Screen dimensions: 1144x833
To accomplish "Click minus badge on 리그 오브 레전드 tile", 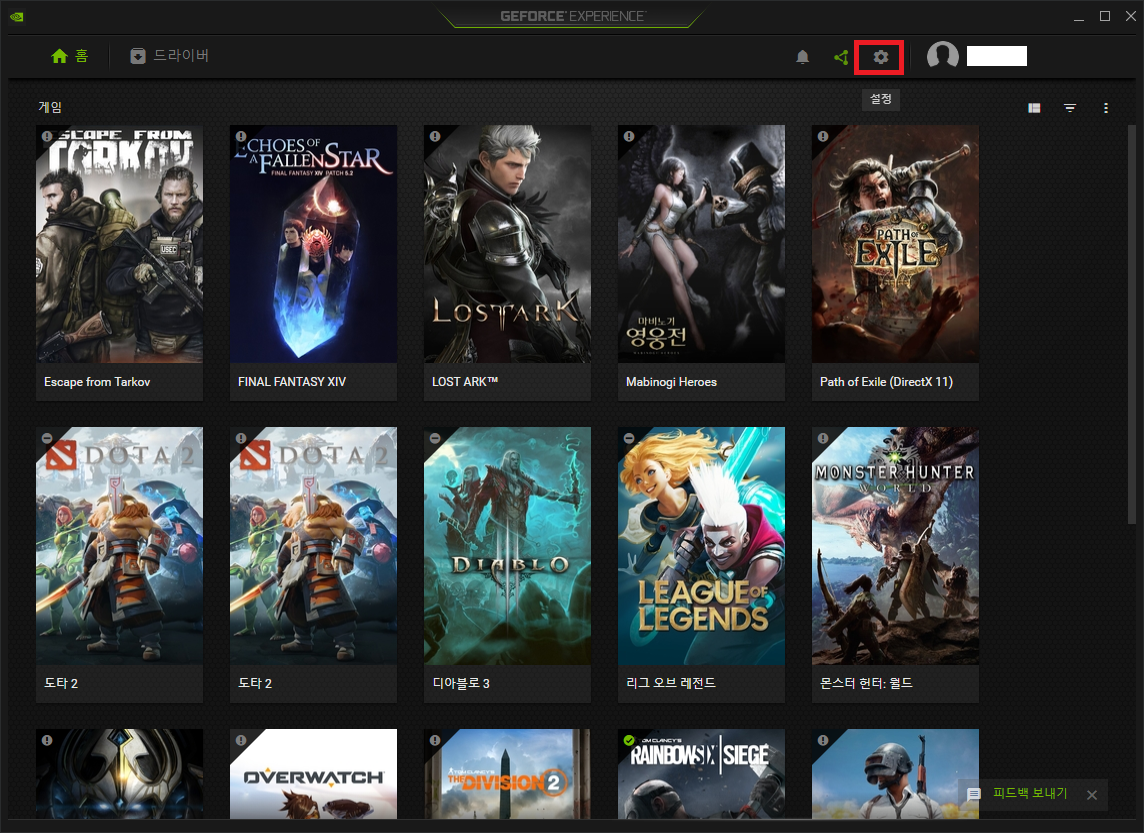I will pyautogui.click(x=629, y=438).
